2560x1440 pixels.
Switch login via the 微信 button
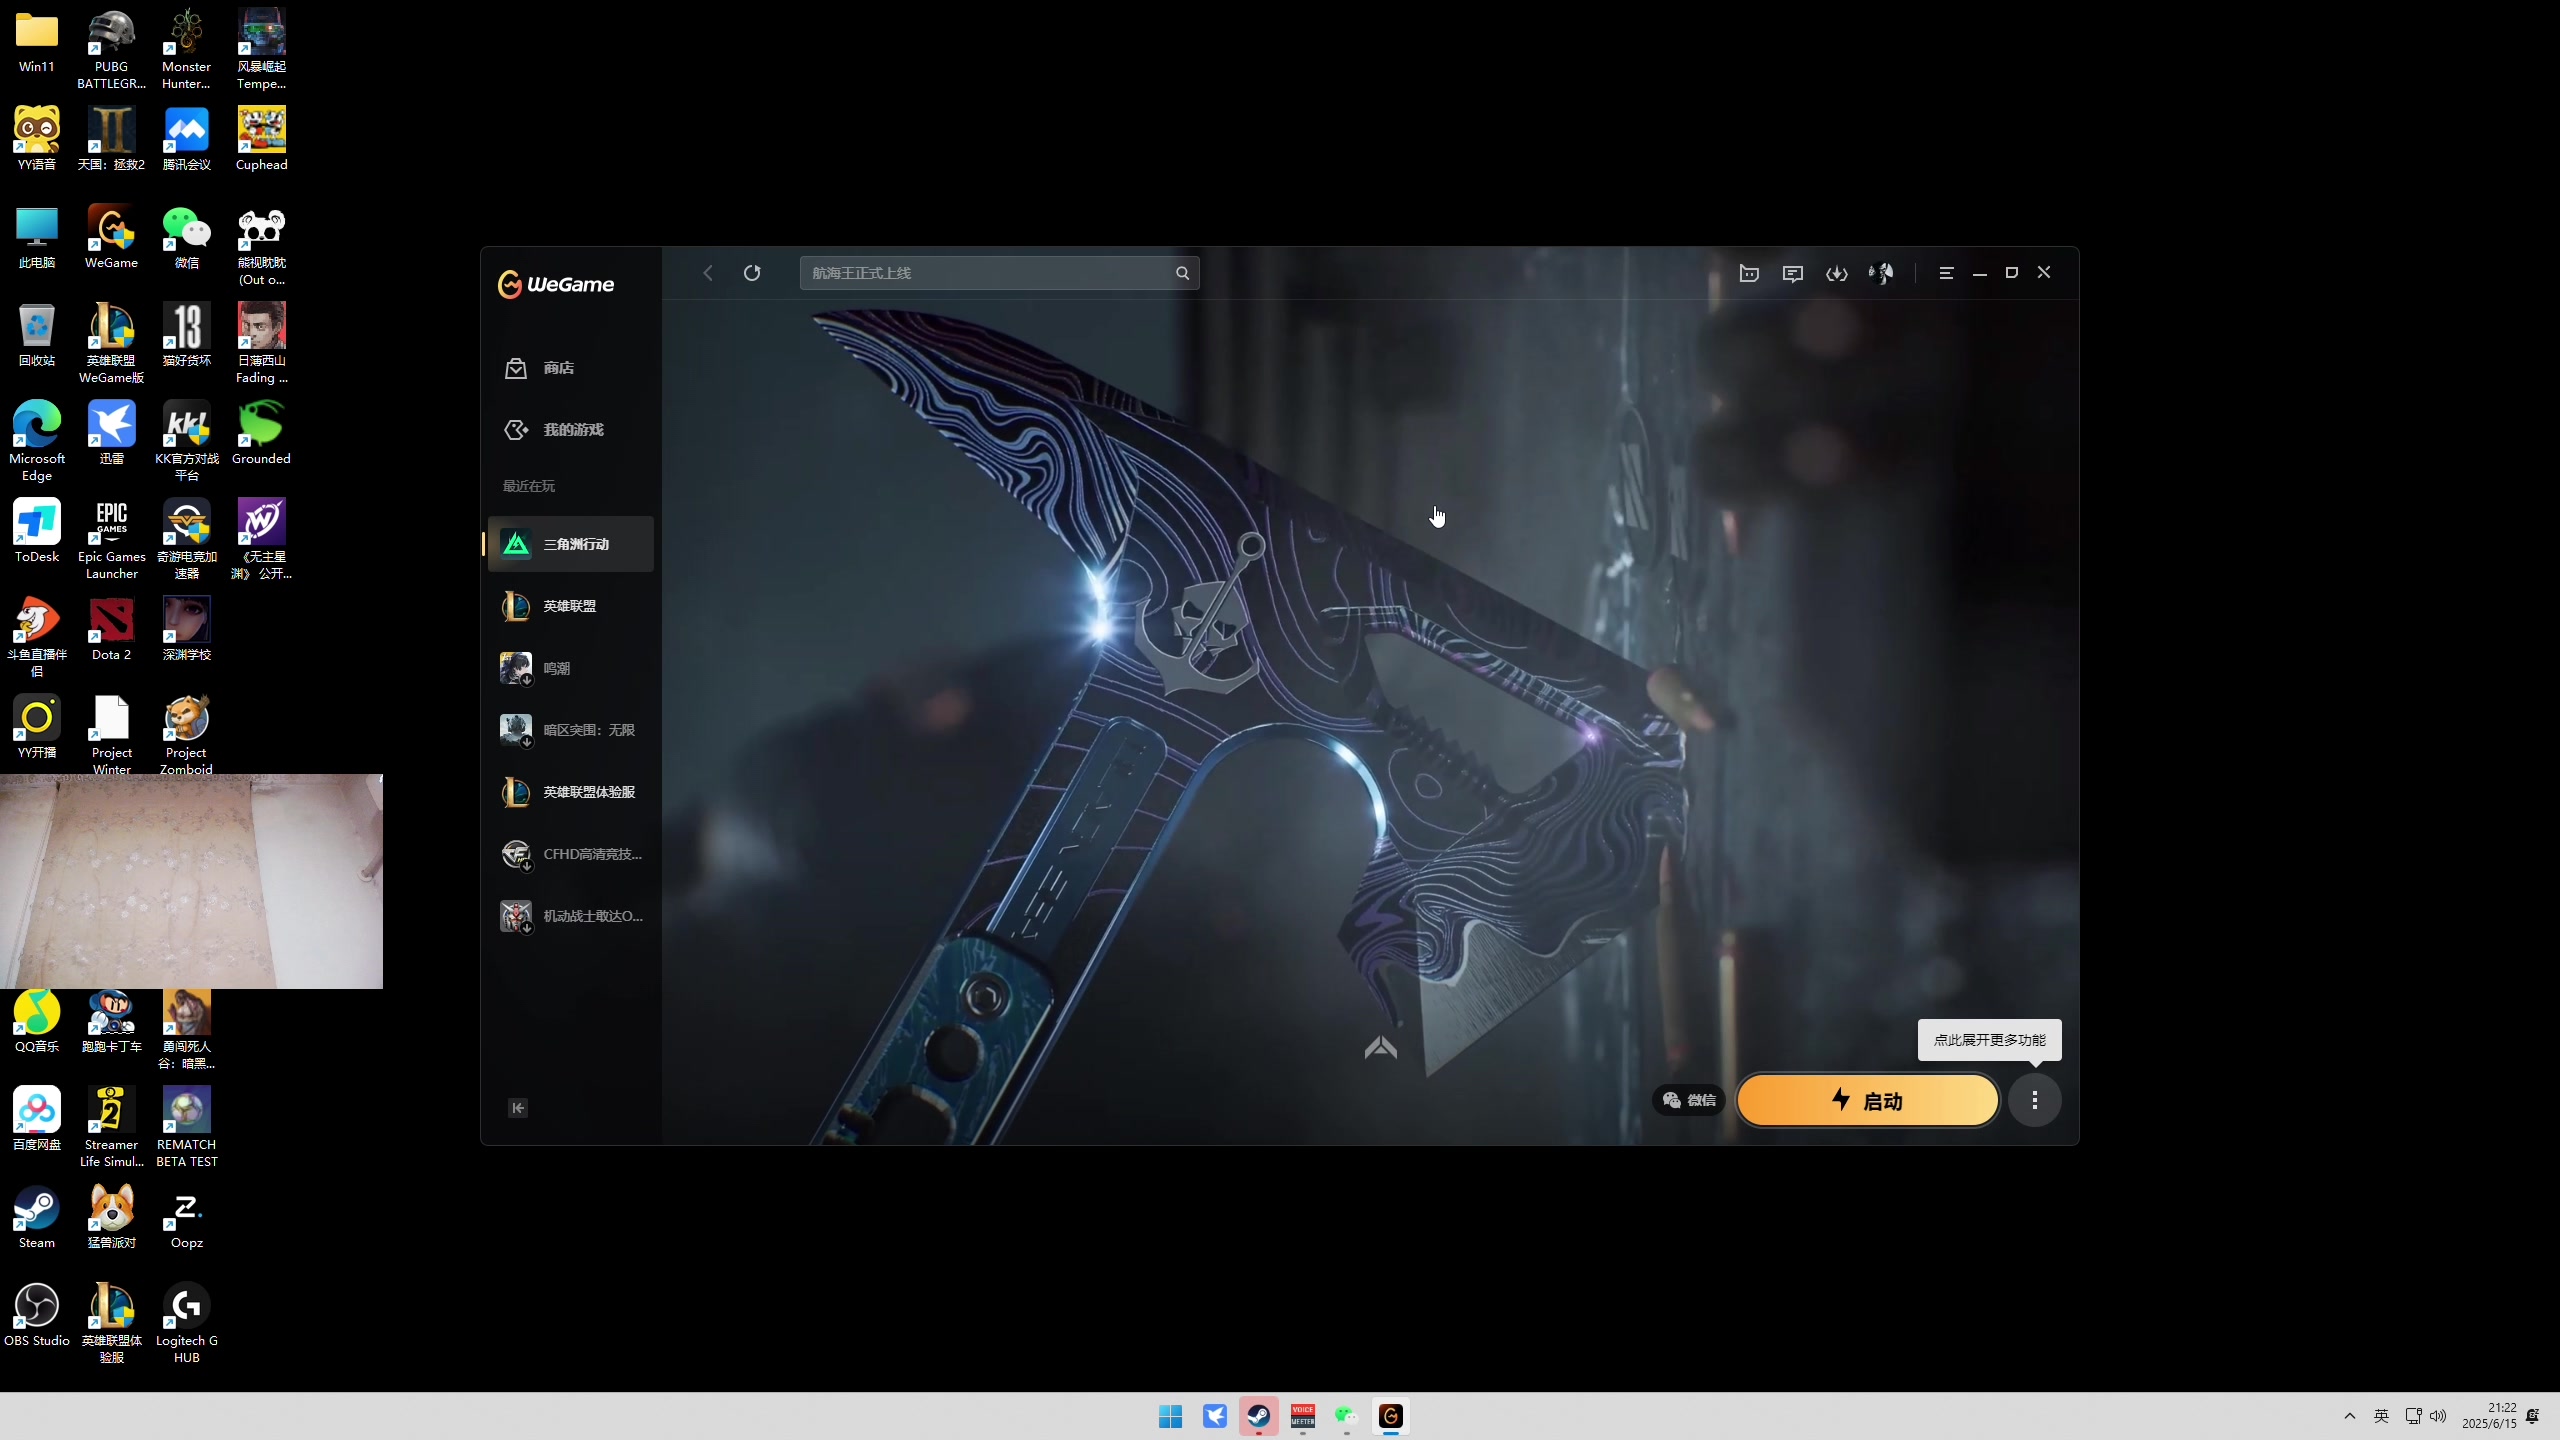pyautogui.click(x=1689, y=1100)
